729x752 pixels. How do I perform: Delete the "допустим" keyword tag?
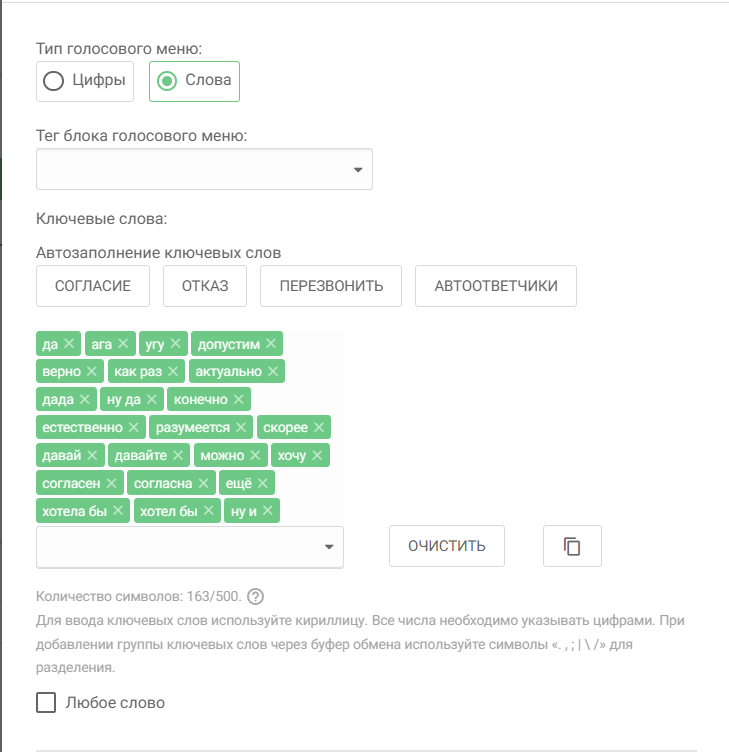coord(271,344)
